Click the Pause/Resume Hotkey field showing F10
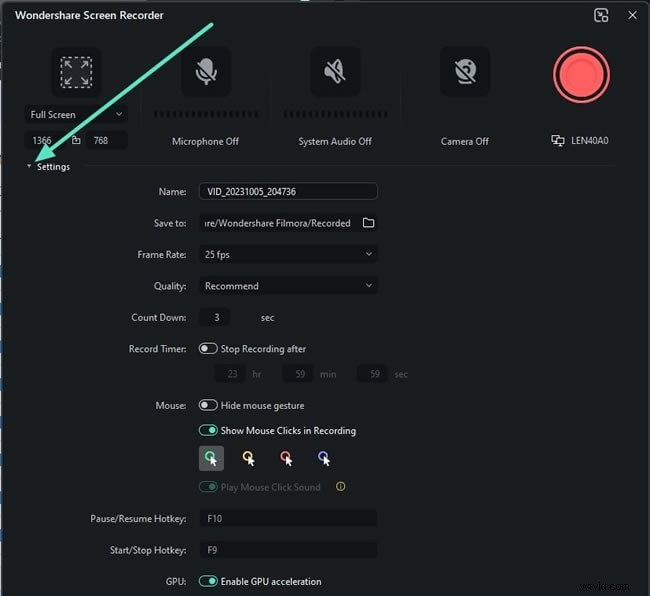650x596 pixels. (x=288, y=518)
